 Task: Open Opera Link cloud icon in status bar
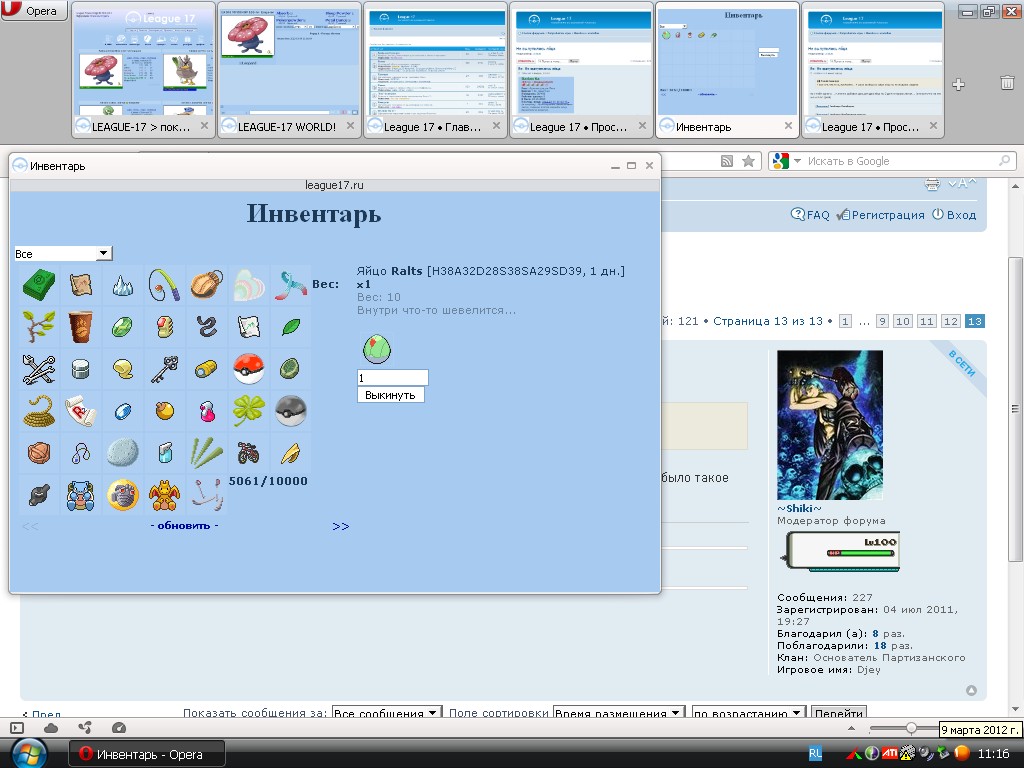coord(51,728)
